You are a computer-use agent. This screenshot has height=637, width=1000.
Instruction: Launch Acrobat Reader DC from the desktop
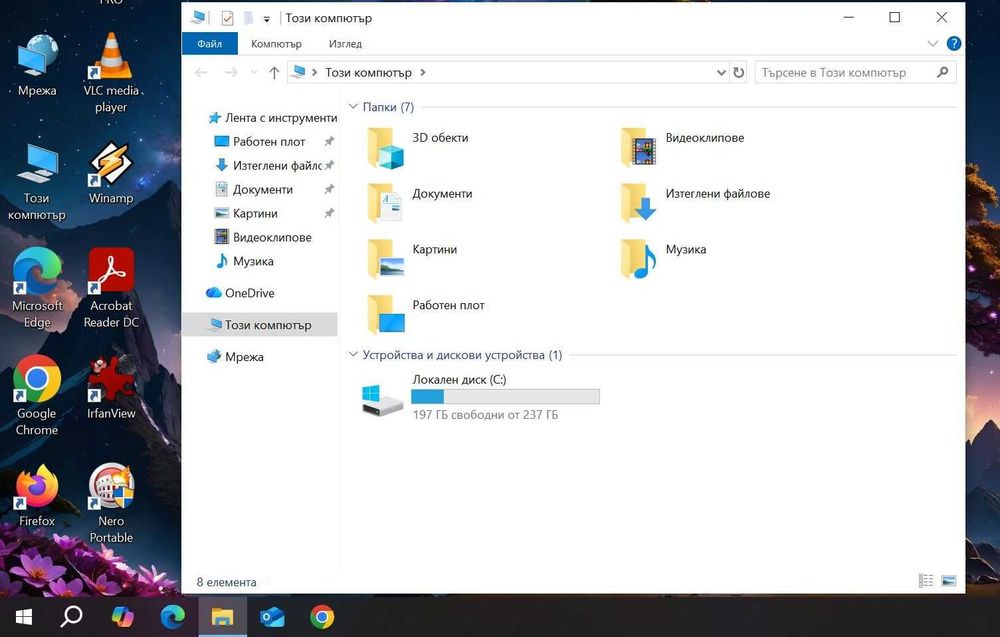[x=111, y=287]
